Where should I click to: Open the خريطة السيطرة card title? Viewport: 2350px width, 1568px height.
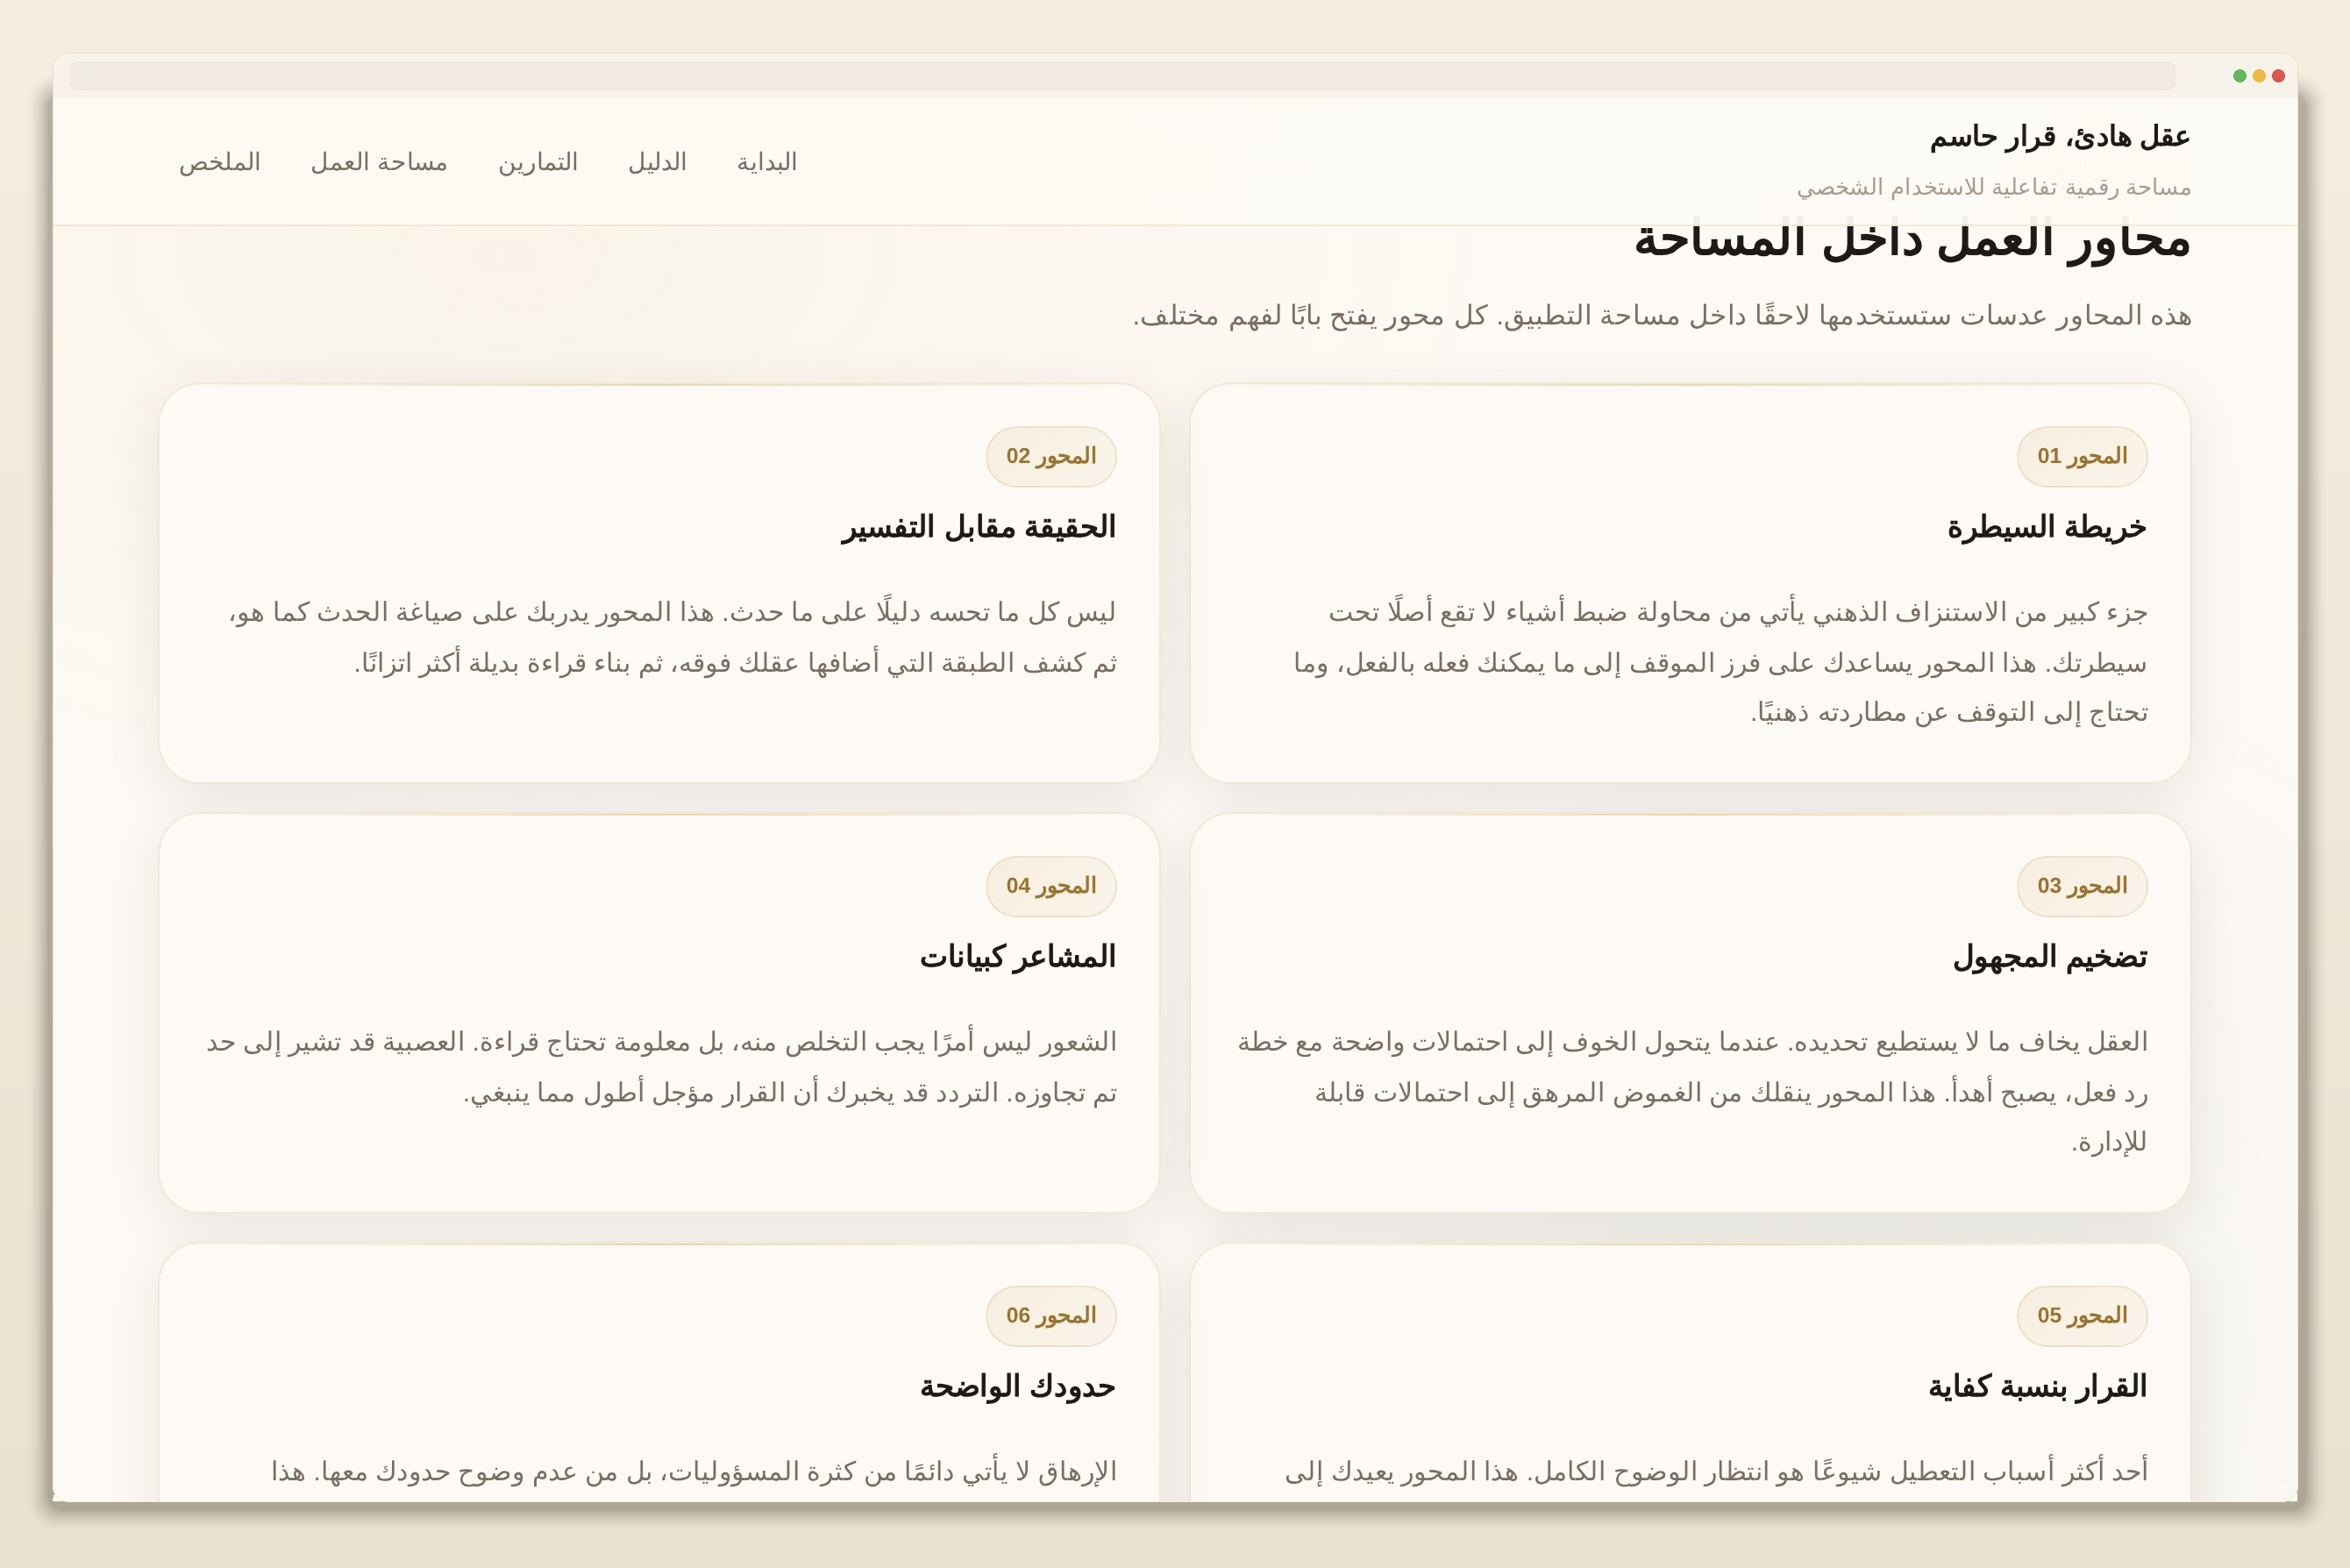2047,527
